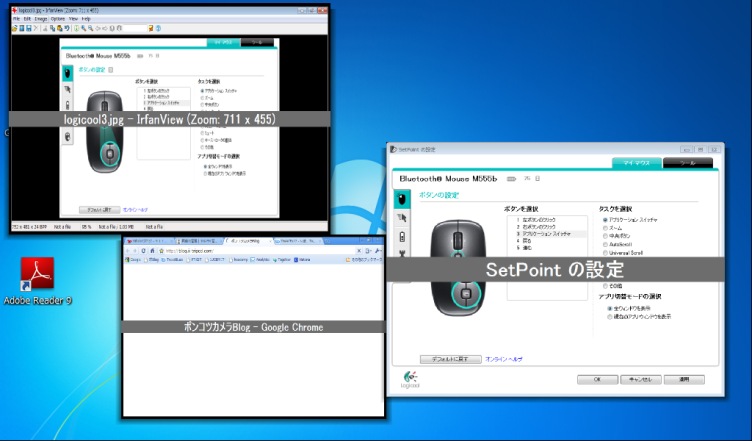Open IrfanView settings icon in toolbar
The height and width of the screenshot is (441, 752).
[x=151, y=28]
